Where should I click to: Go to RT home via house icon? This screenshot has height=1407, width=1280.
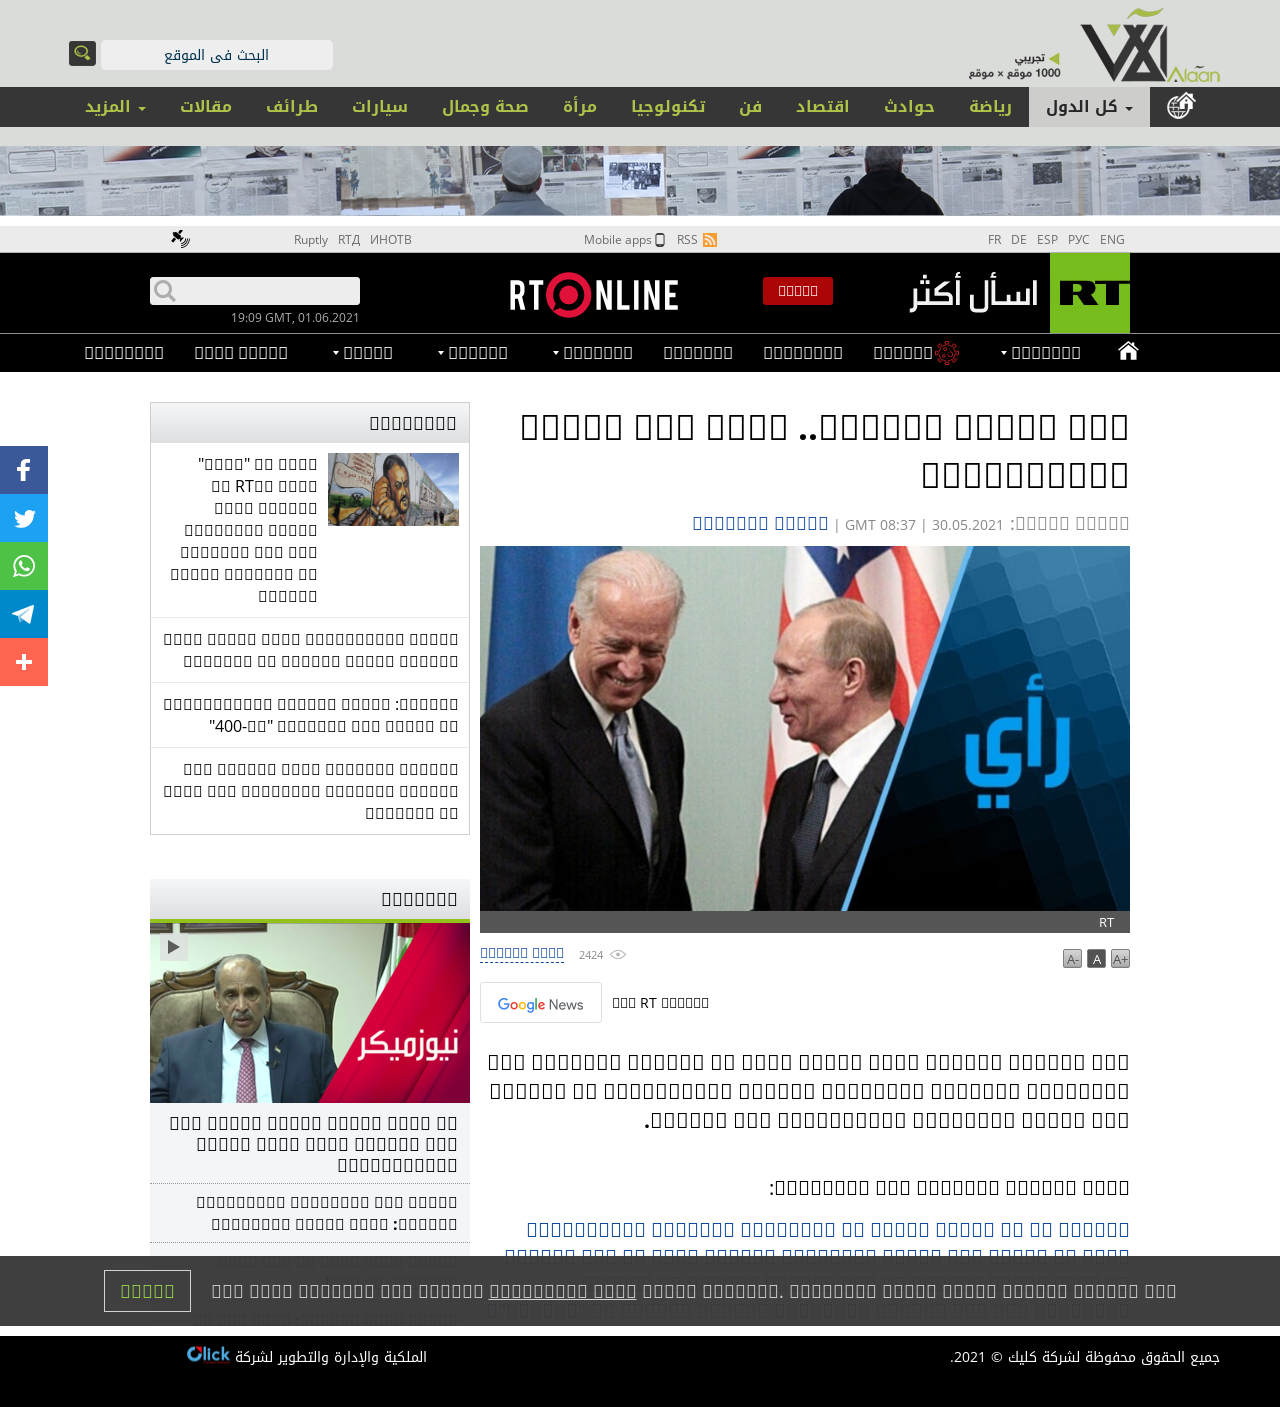point(1128,351)
